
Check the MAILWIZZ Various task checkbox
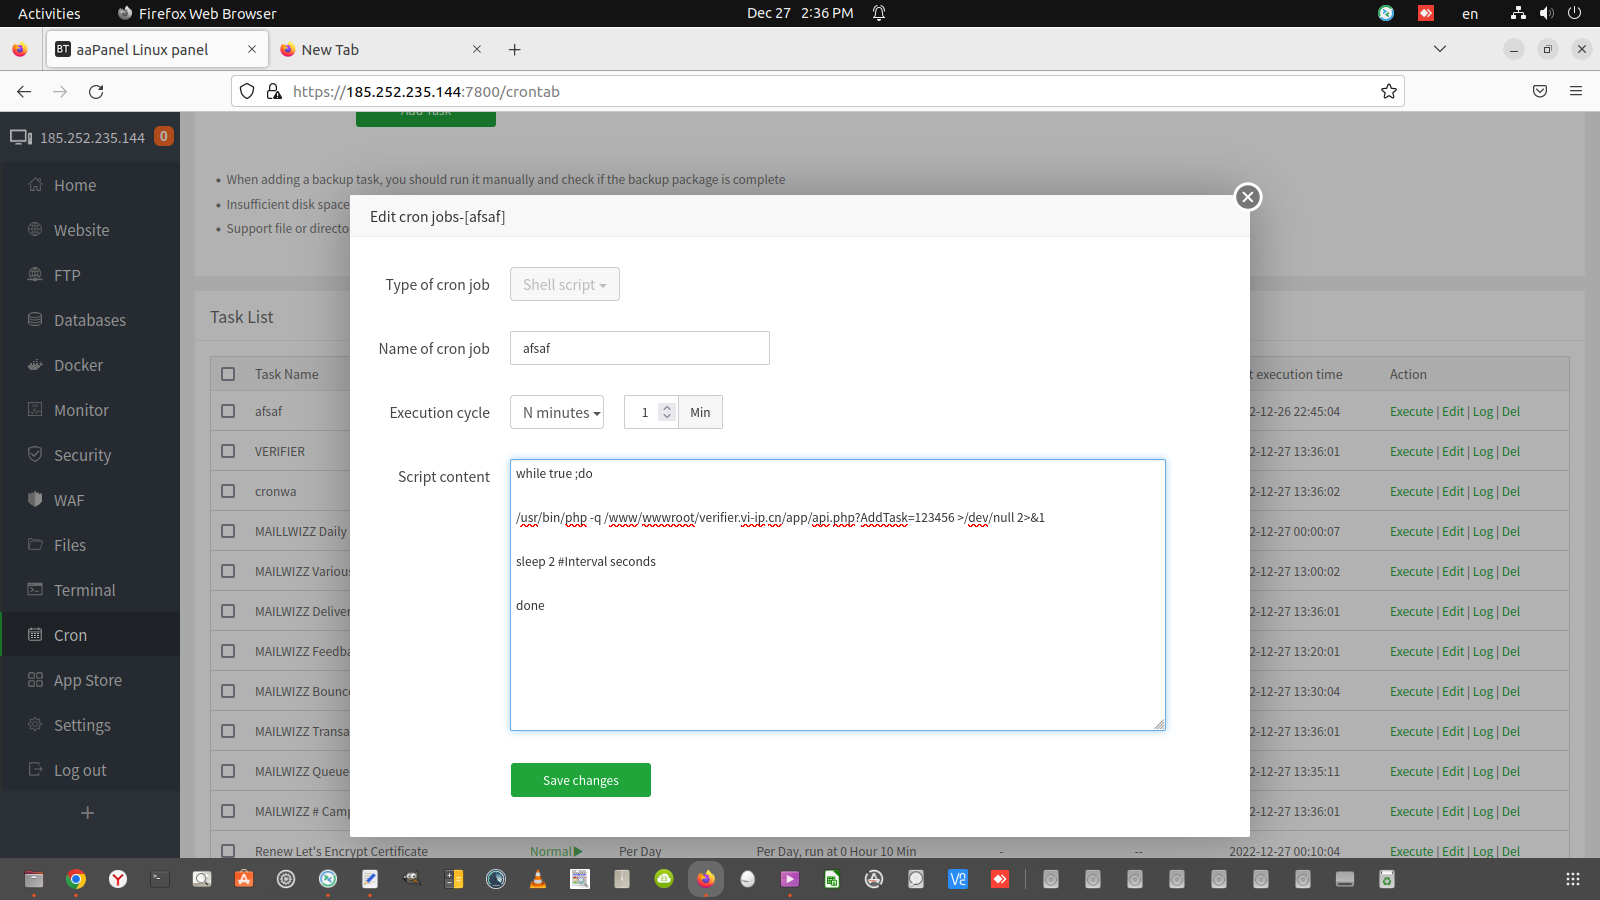228,571
